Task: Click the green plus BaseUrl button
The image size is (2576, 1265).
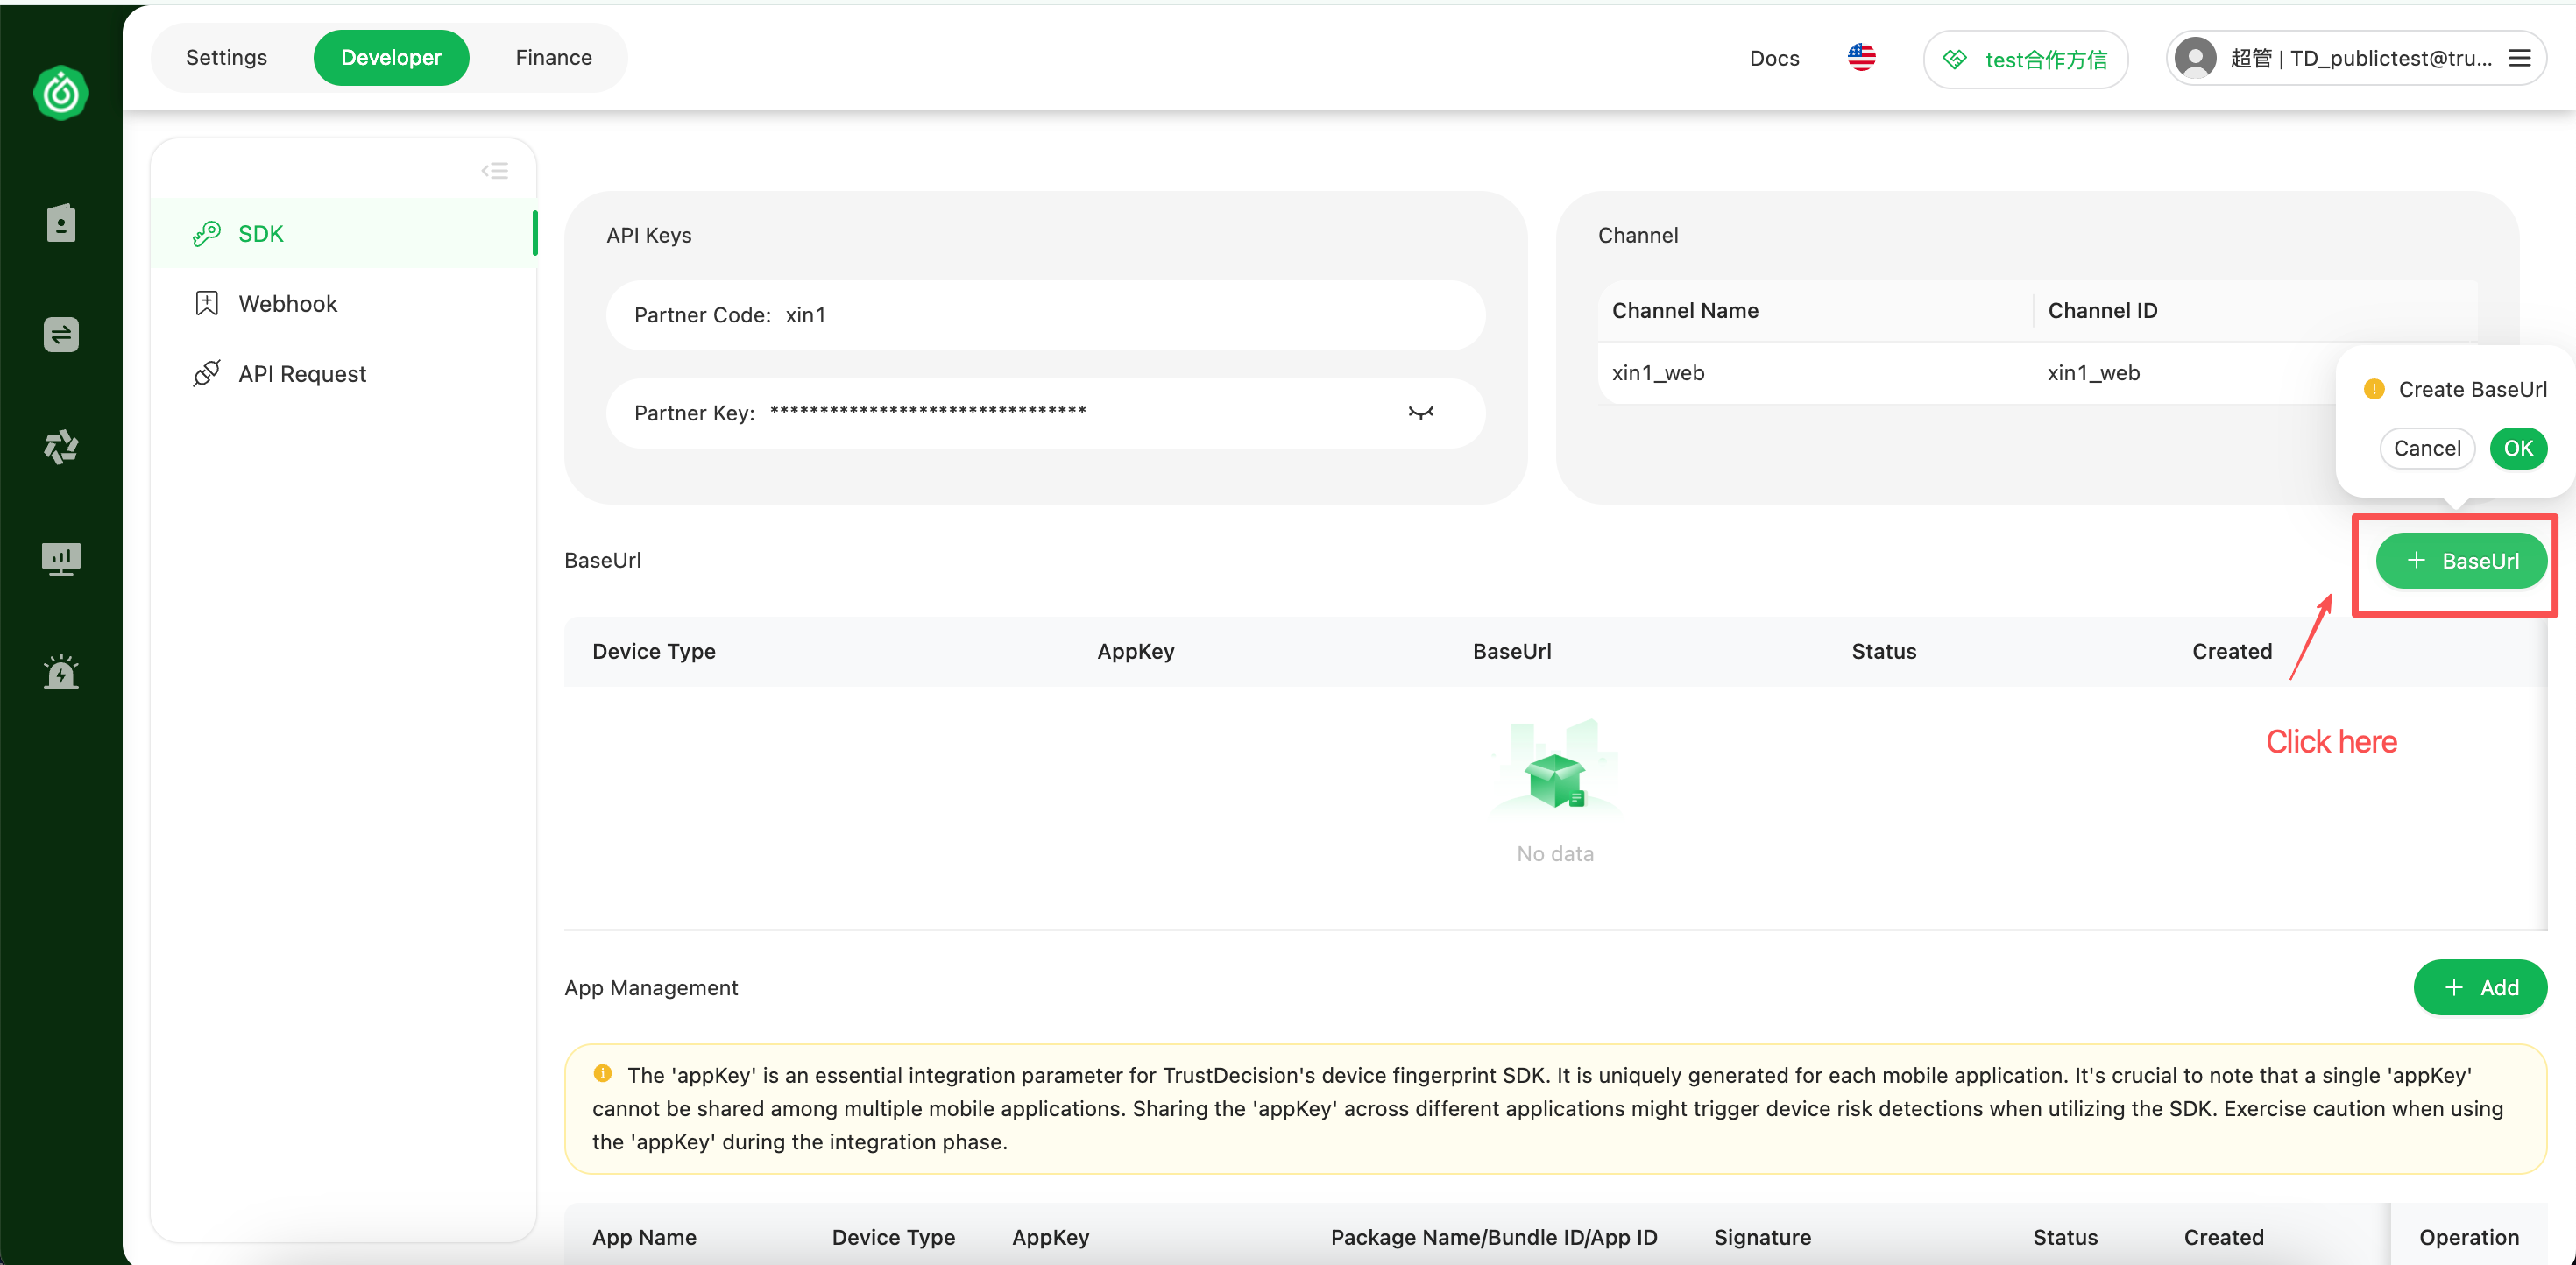Action: [2461, 561]
